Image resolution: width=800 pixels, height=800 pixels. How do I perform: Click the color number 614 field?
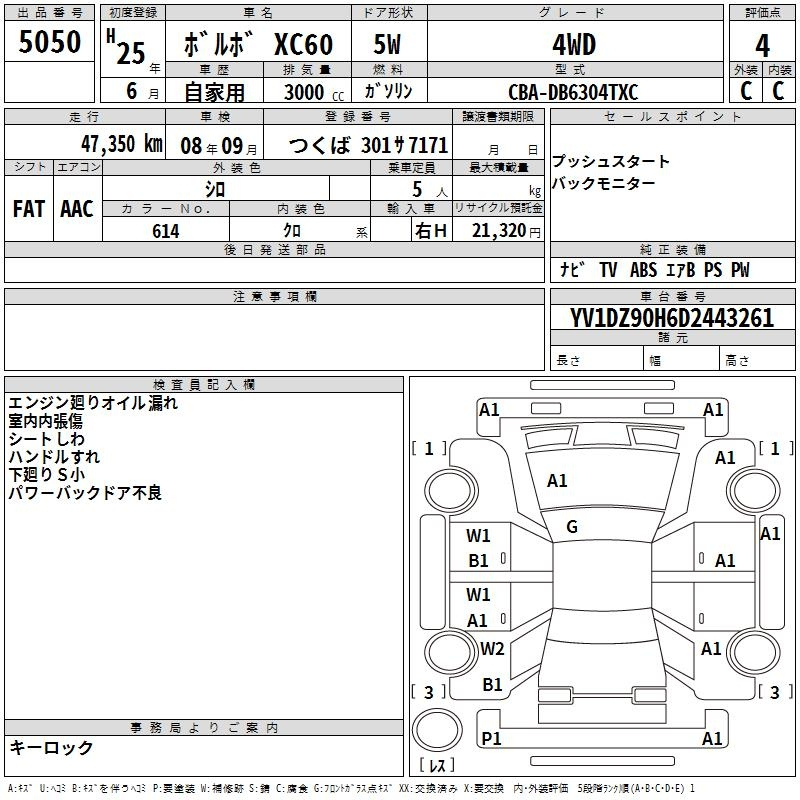pyautogui.click(x=166, y=231)
